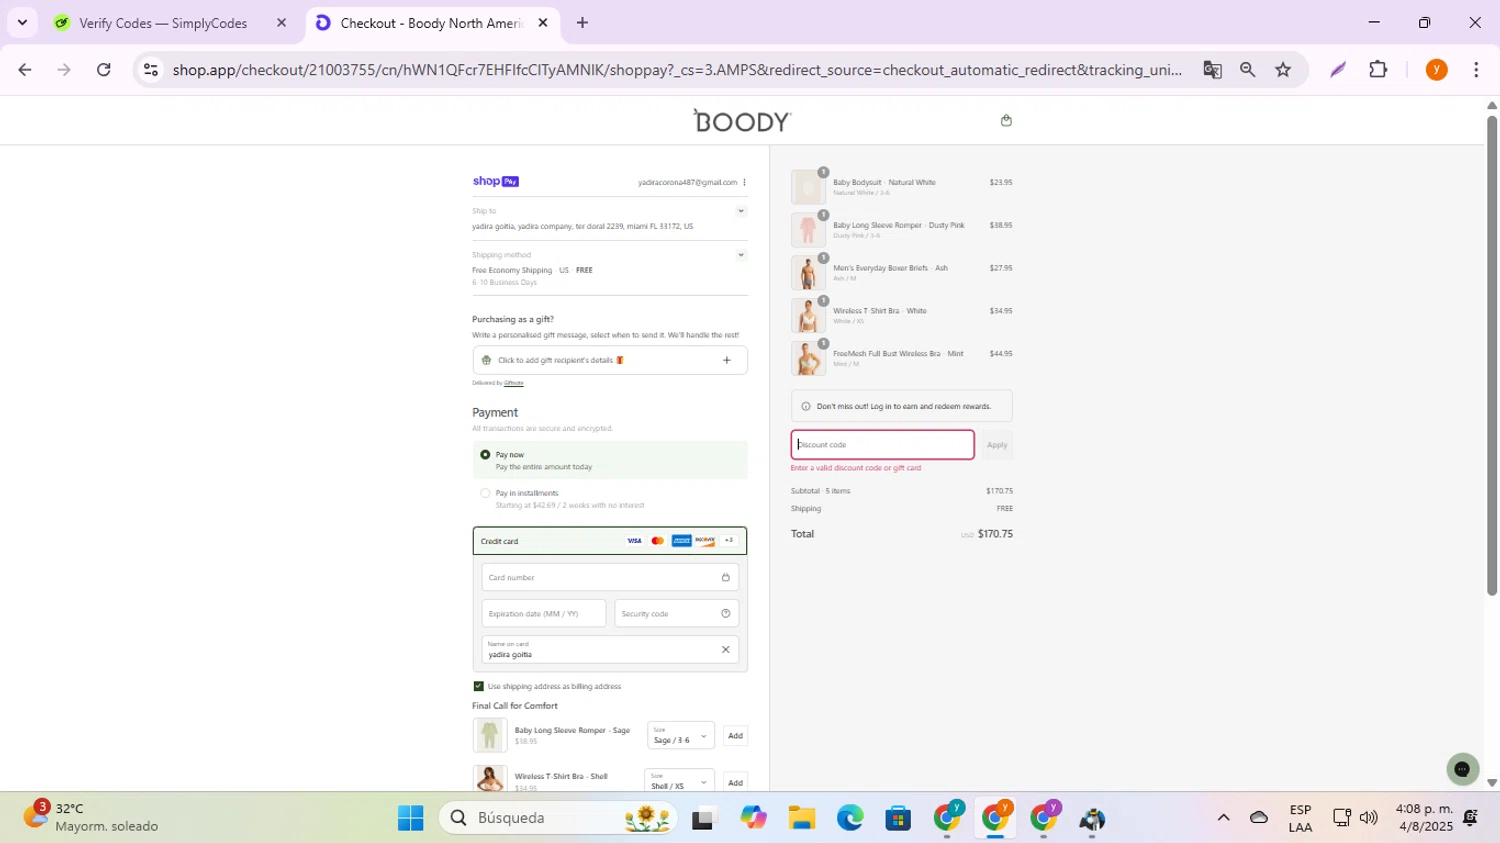Bookmark this page with the star icon
Screen dimensions: 1500x843
click(1283, 69)
